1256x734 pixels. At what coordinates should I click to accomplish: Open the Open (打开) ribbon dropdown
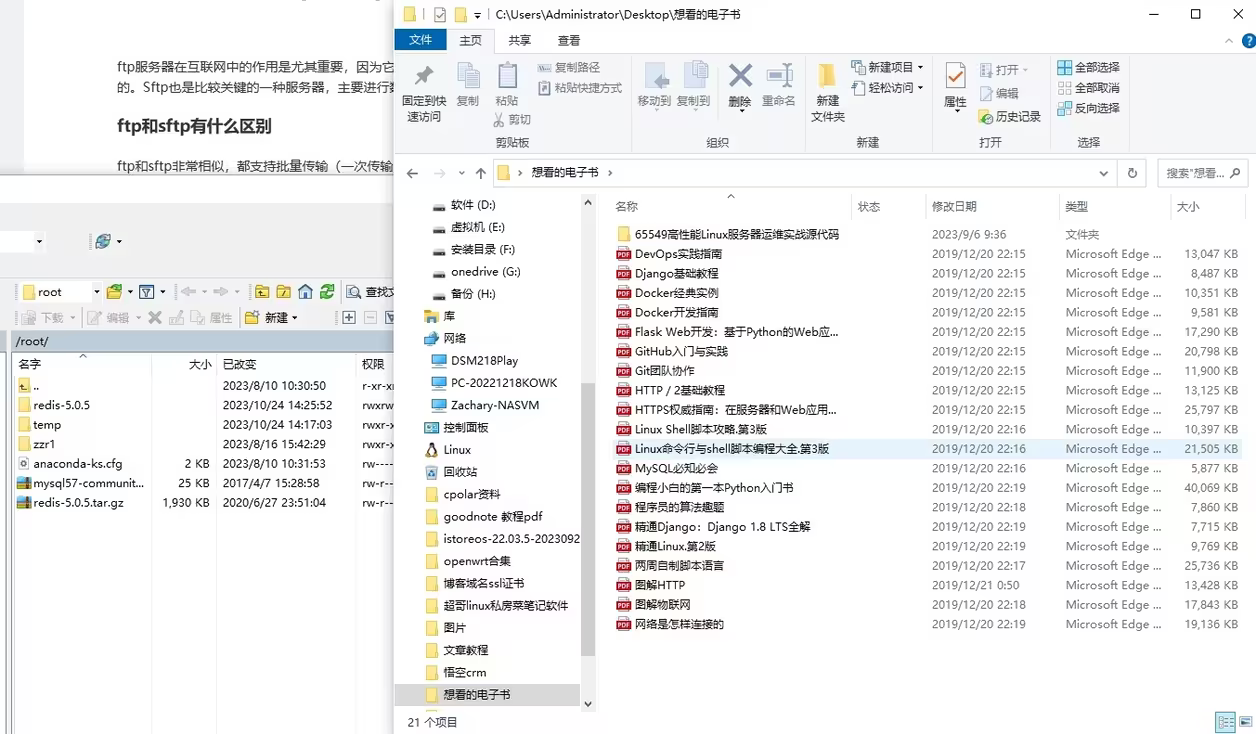(1003, 69)
